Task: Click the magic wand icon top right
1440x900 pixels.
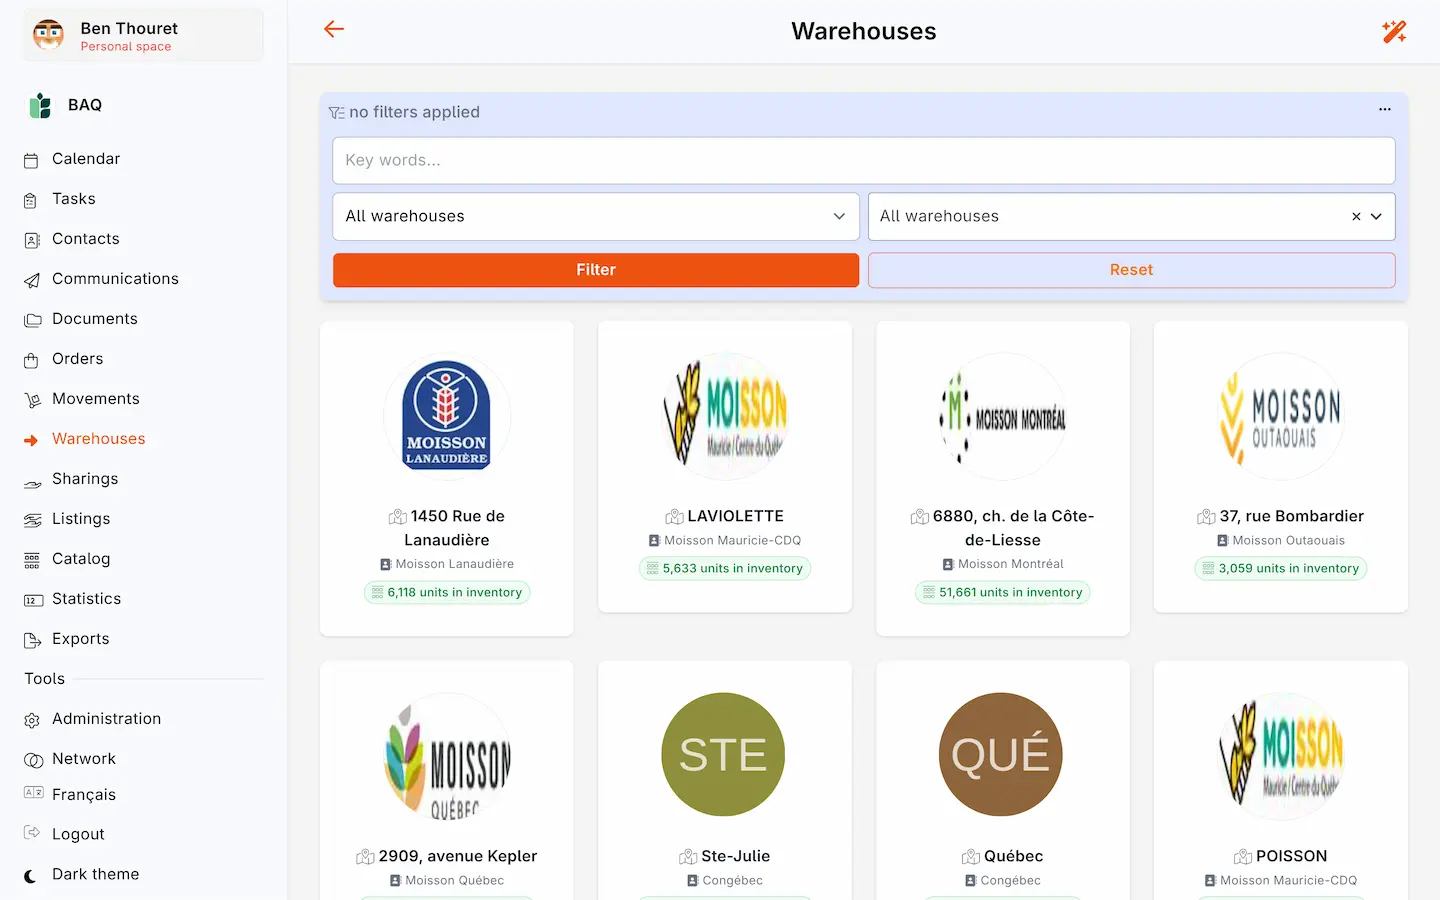Action: pos(1394,31)
